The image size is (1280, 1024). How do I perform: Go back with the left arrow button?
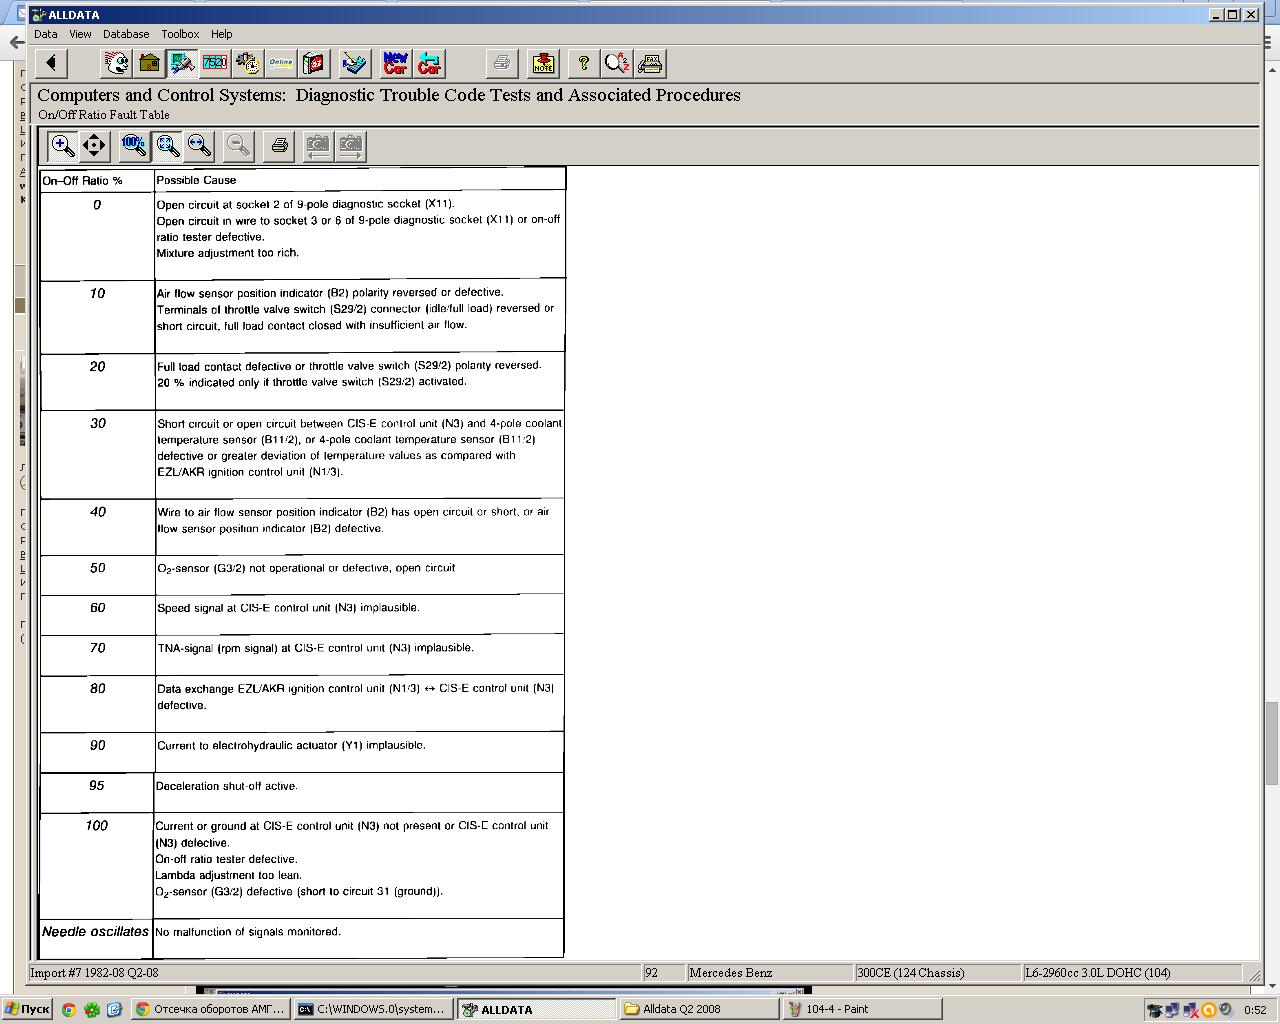tap(51, 63)
